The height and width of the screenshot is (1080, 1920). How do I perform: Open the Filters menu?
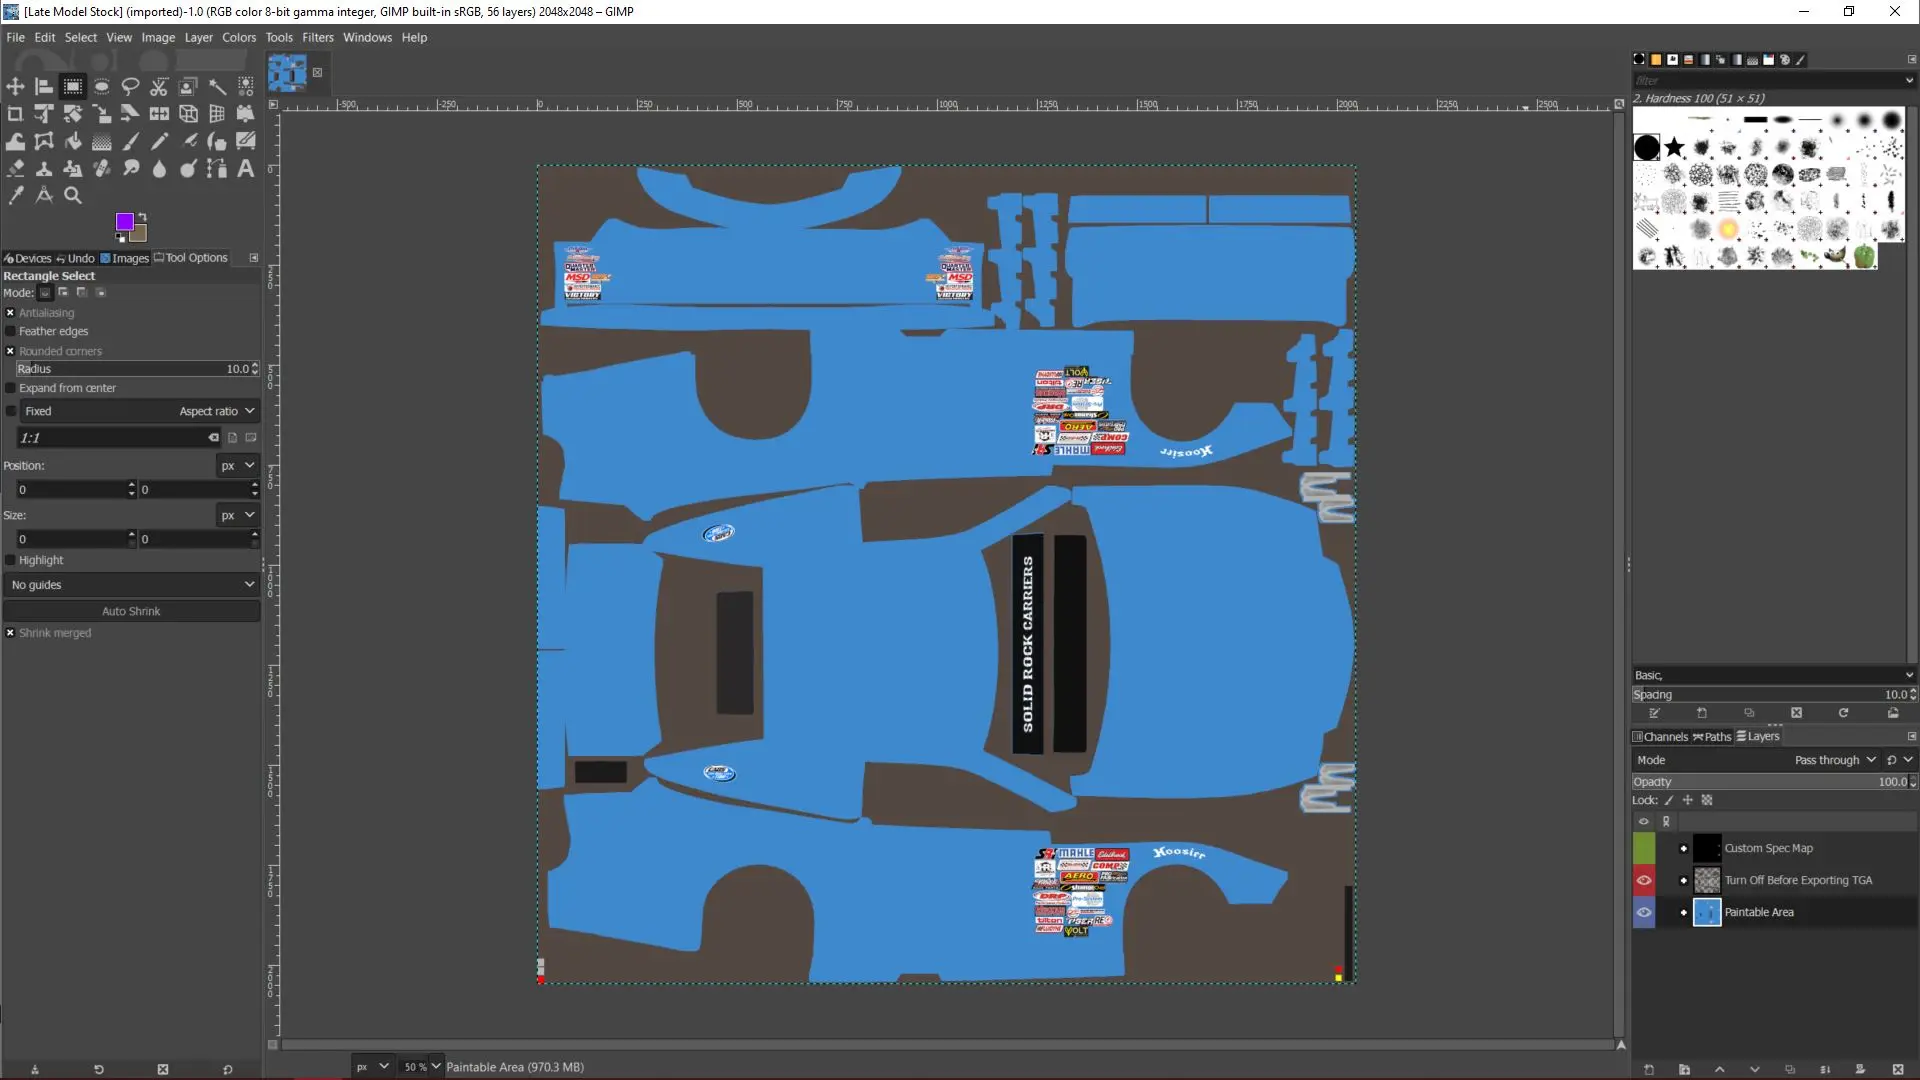point(317,37)
